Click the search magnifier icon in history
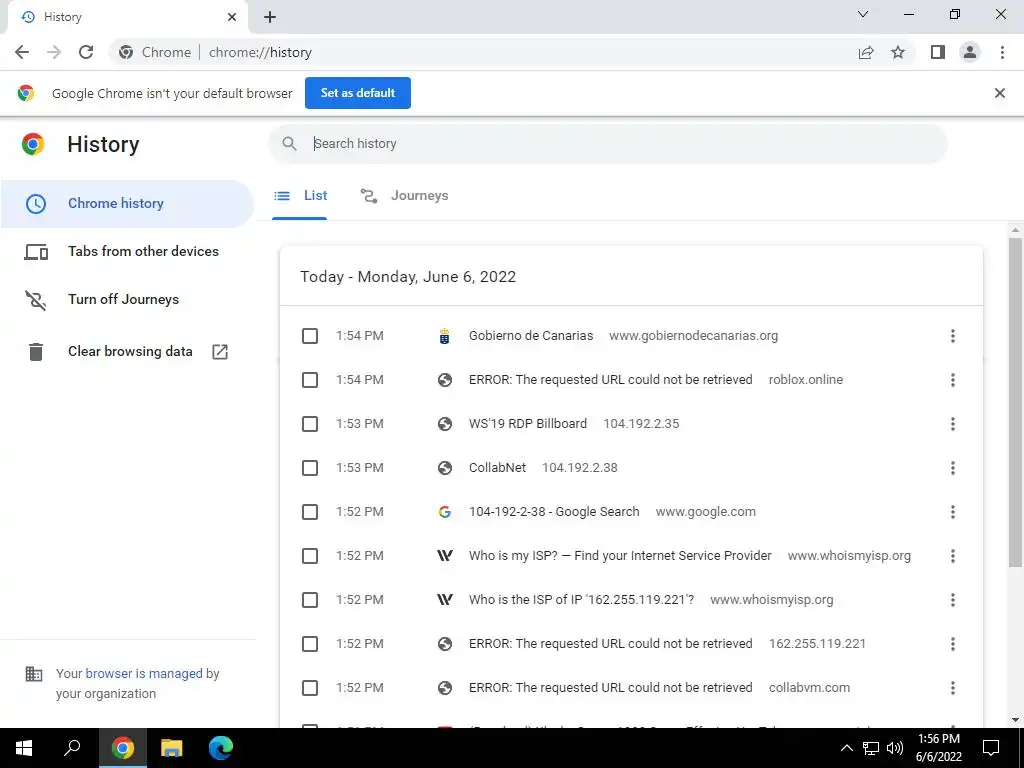1024x768 pixels. pos(289,144)
